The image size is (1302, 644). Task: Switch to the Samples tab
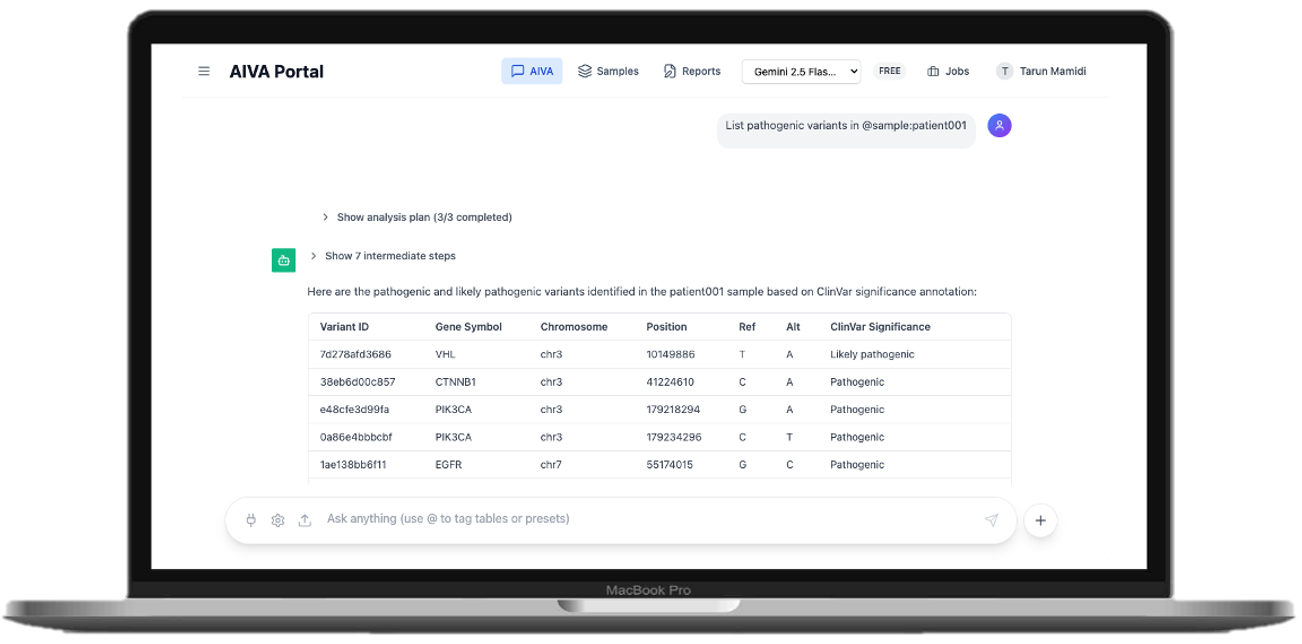(x=608, y=71)
